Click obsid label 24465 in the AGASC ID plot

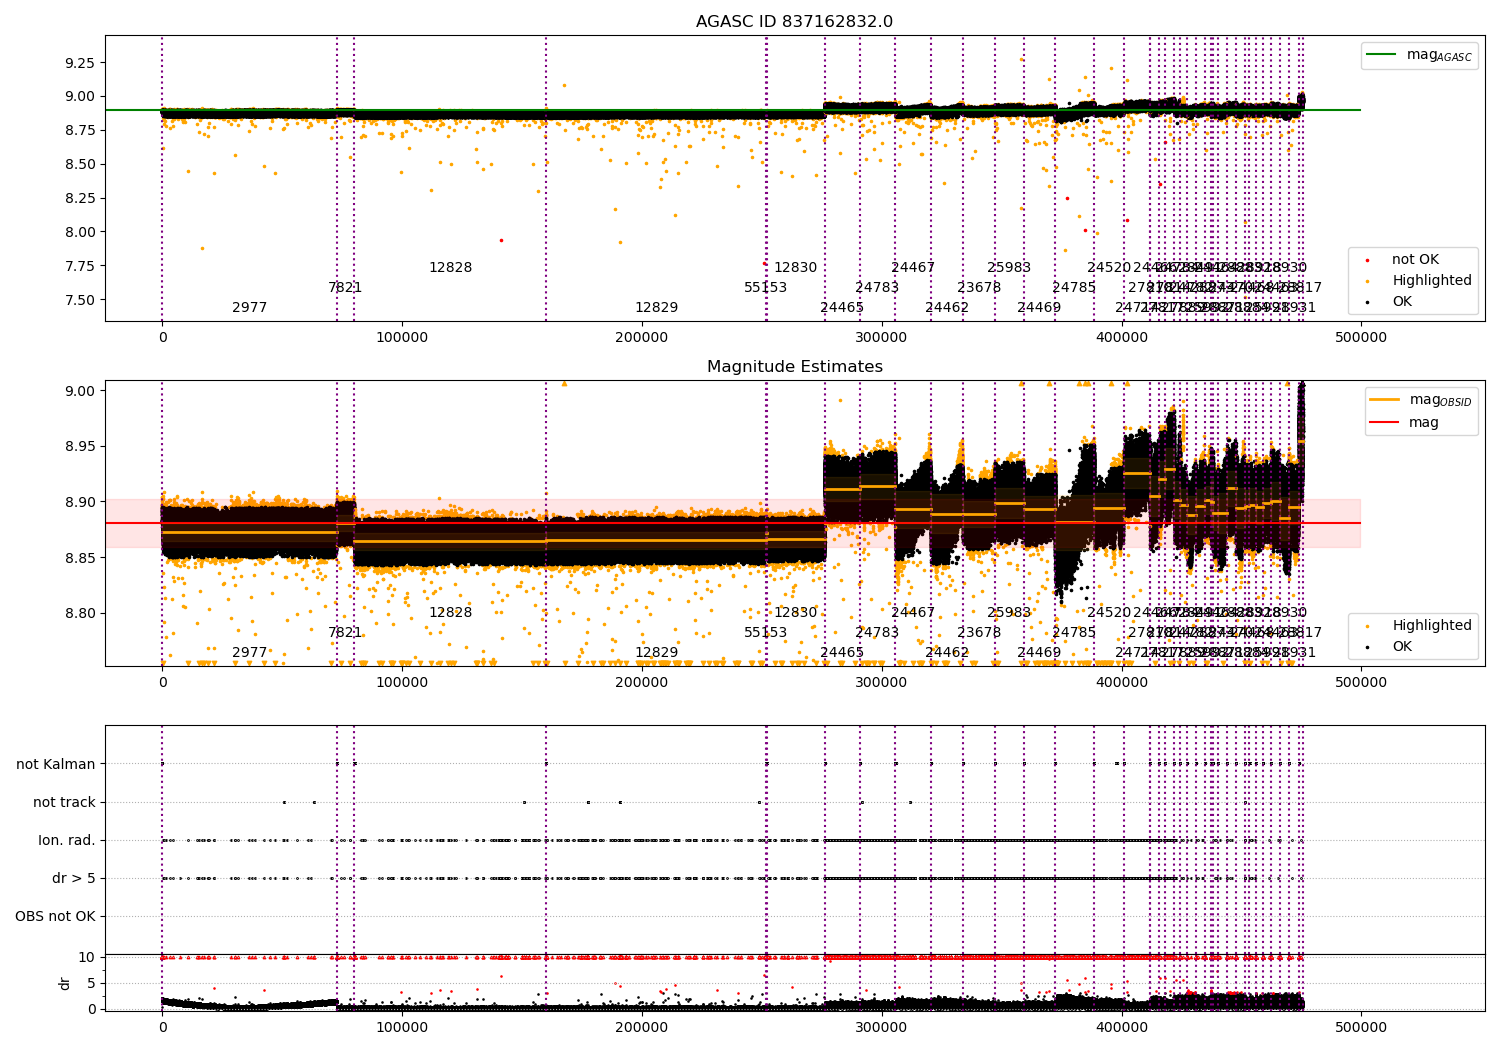pyautogui.click(x=842, y=308)
